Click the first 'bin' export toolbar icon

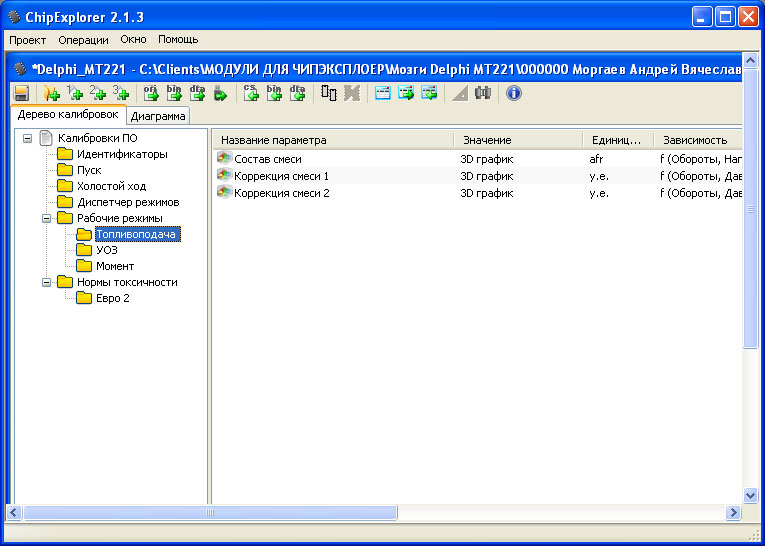174,93
